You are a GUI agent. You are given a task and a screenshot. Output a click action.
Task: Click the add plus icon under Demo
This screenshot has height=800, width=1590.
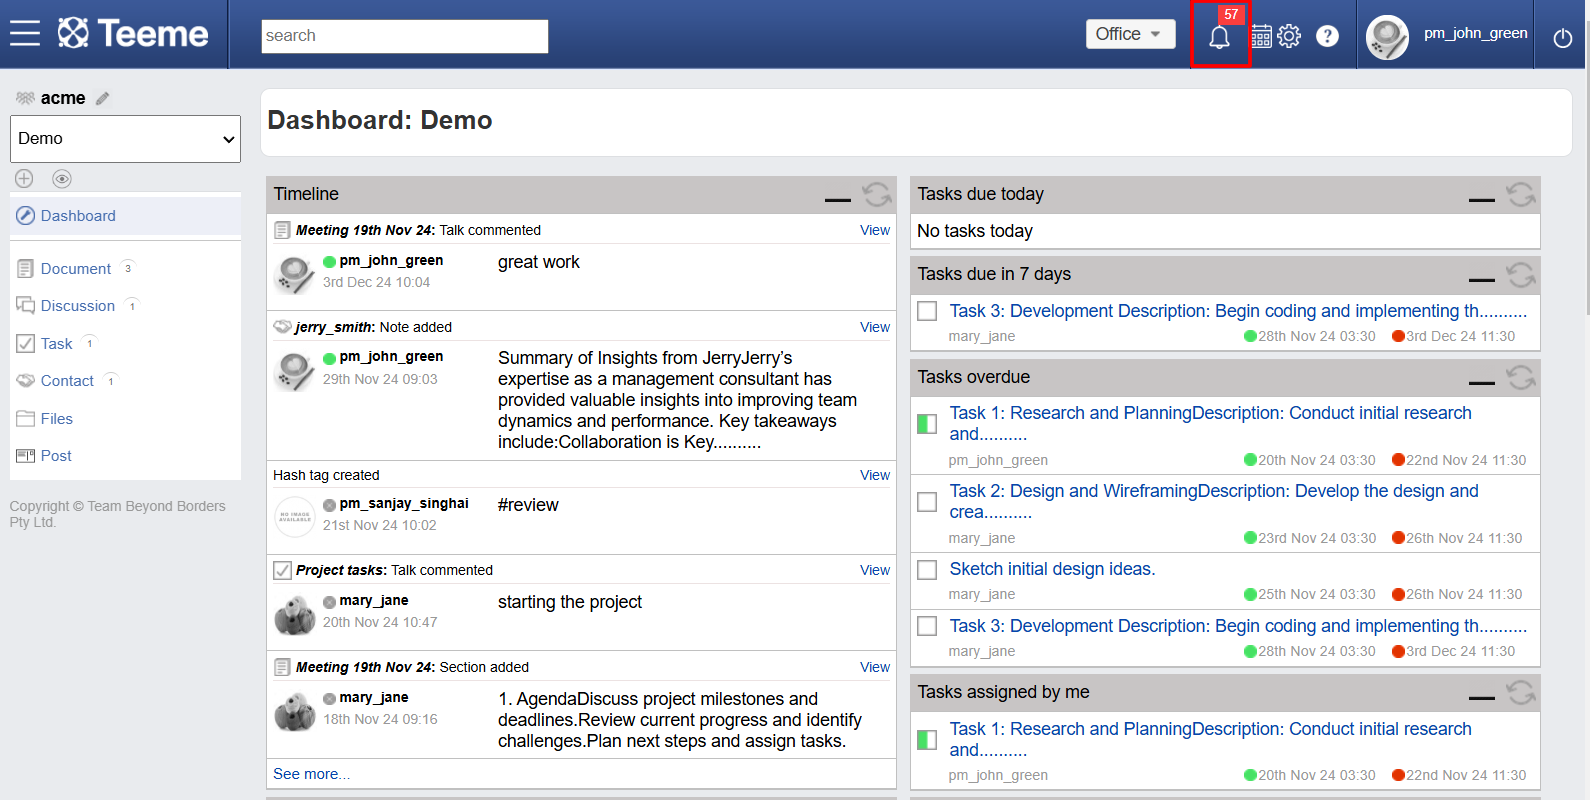click(24, 178)
